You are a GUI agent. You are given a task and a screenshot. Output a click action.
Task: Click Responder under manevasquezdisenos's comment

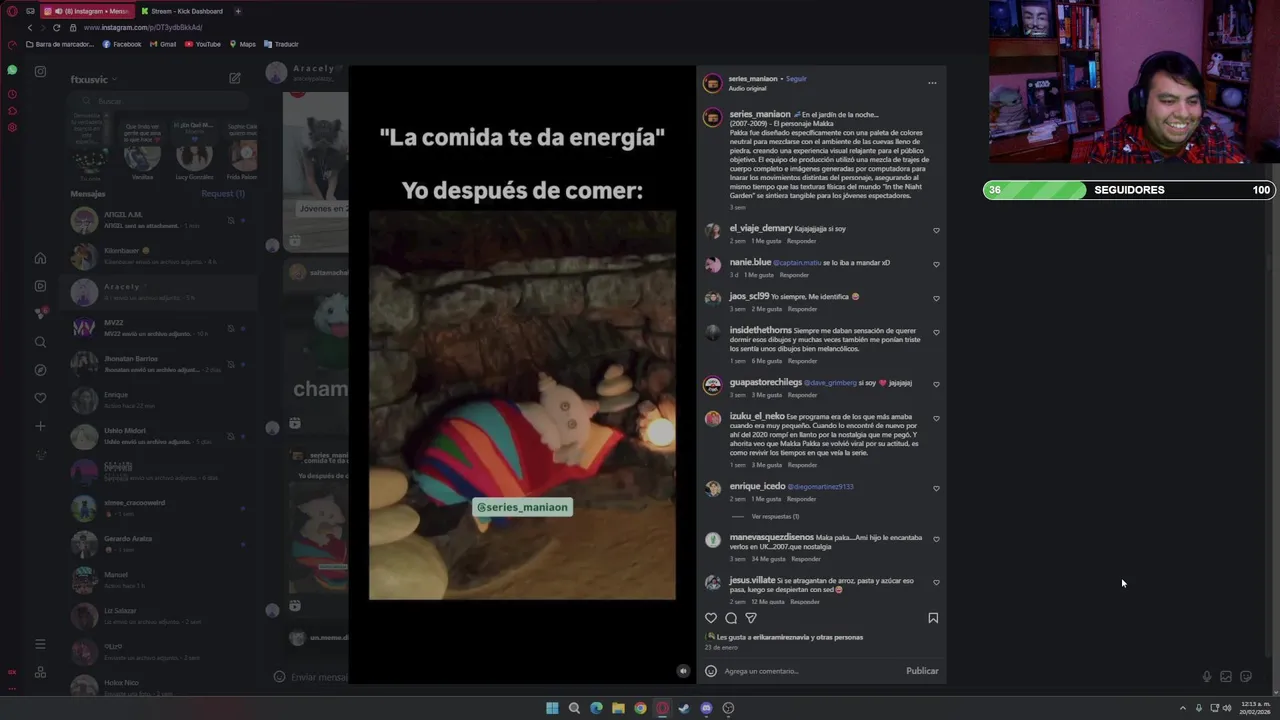coord(806,559)
